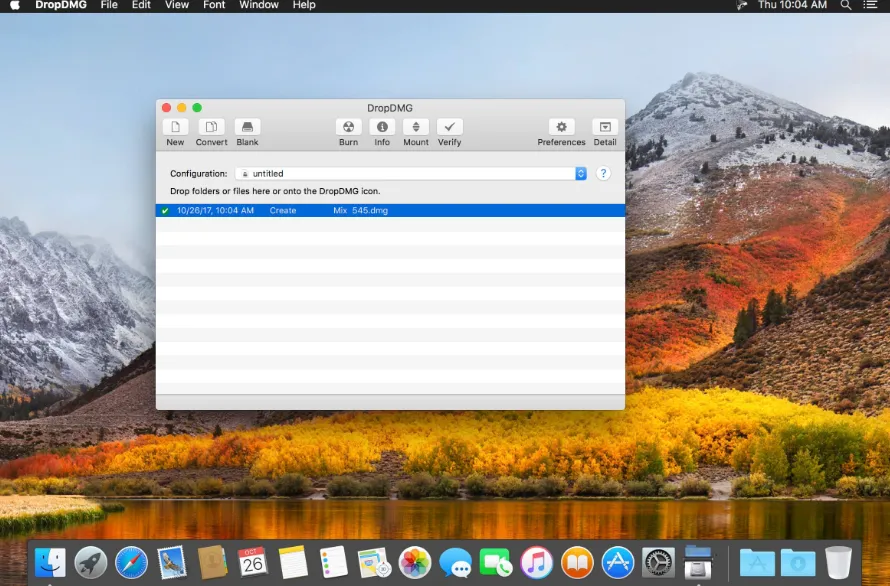Open iBooks app in Dock
The image size is (890, 586).
click(x=577, y=562)
